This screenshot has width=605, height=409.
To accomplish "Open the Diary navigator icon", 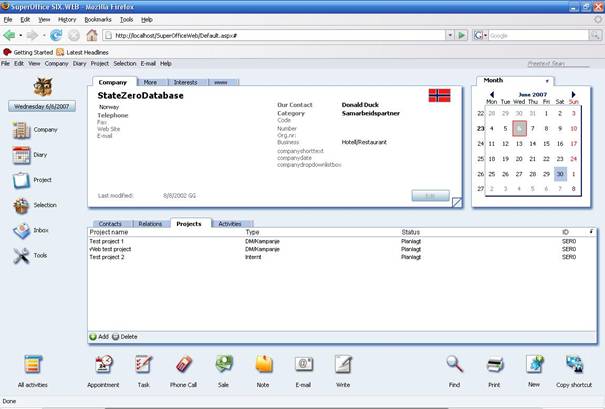I will click(x=21, y=155).
